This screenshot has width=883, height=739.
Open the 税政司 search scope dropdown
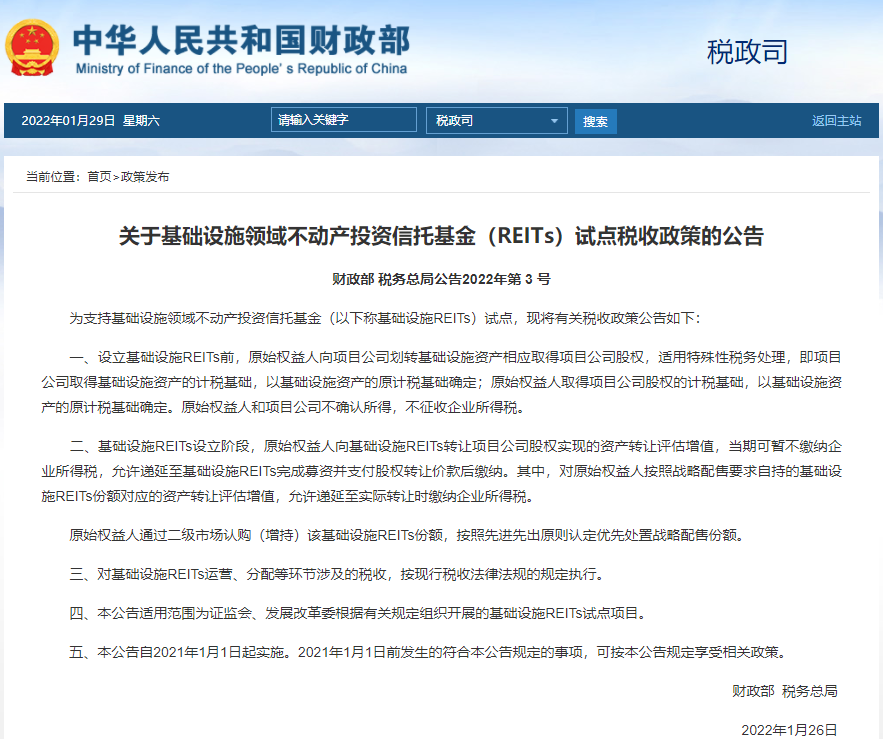(x=496, y=121)
